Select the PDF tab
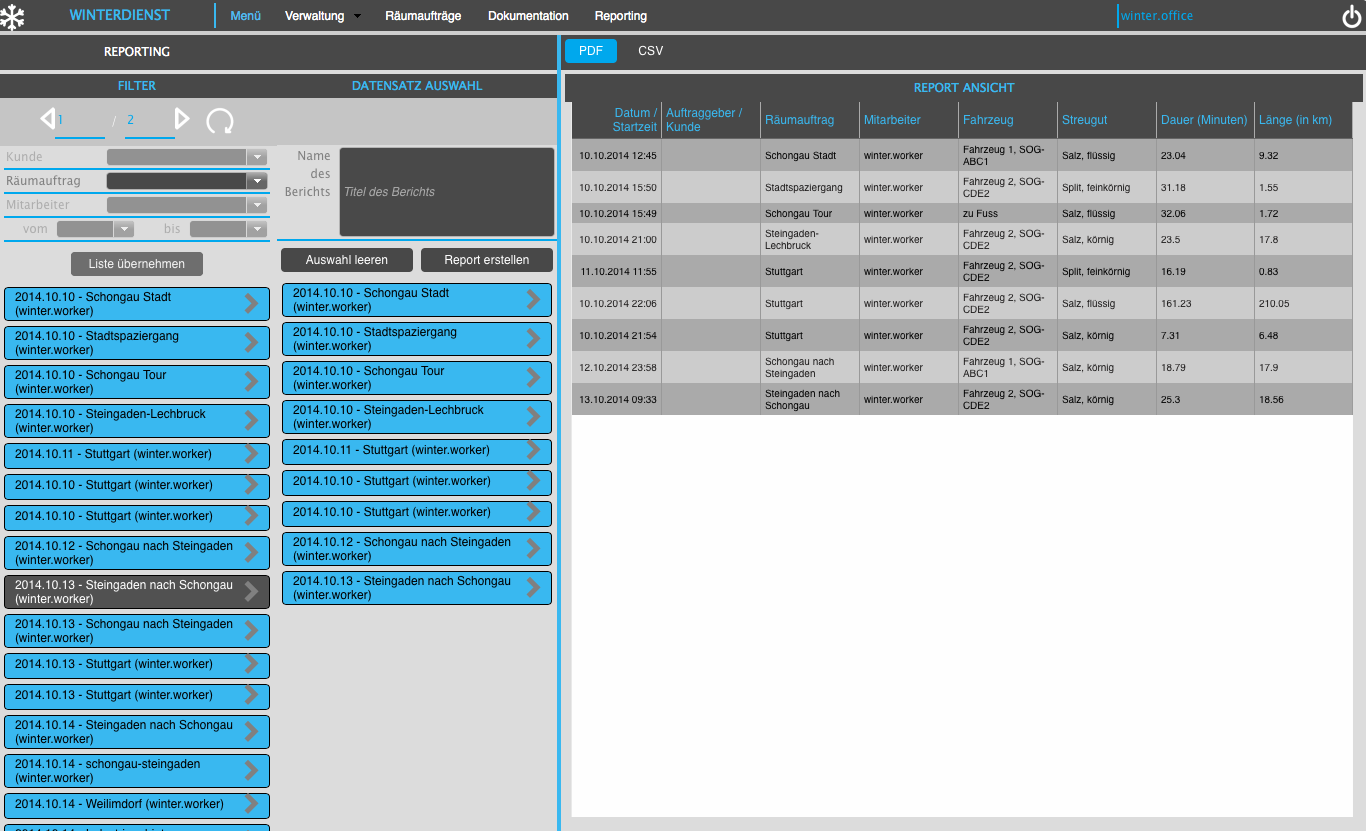 (591, 51)
